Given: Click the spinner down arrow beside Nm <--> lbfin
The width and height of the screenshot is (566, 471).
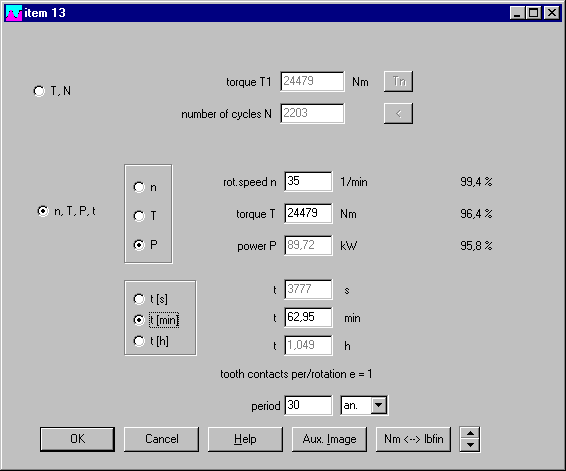Looking at the screenshot, I should coord(470,445).
